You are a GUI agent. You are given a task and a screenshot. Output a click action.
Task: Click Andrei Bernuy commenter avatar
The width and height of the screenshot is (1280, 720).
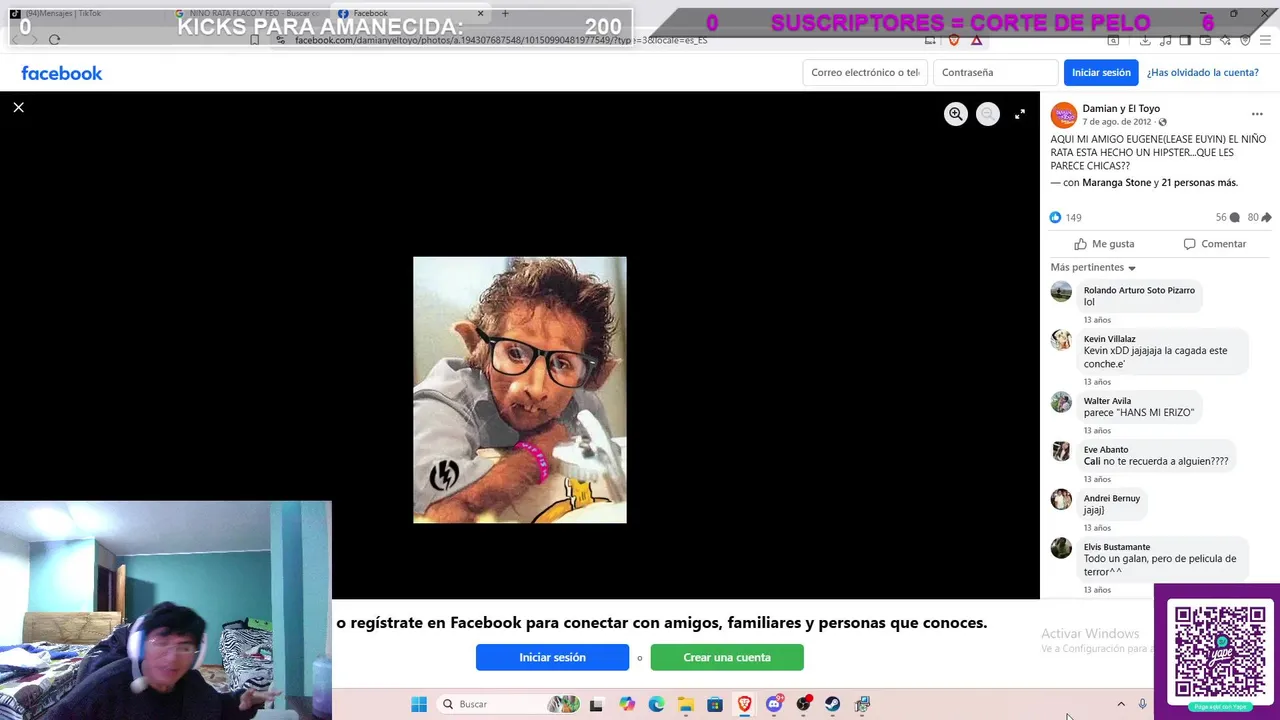point(1061,499)
